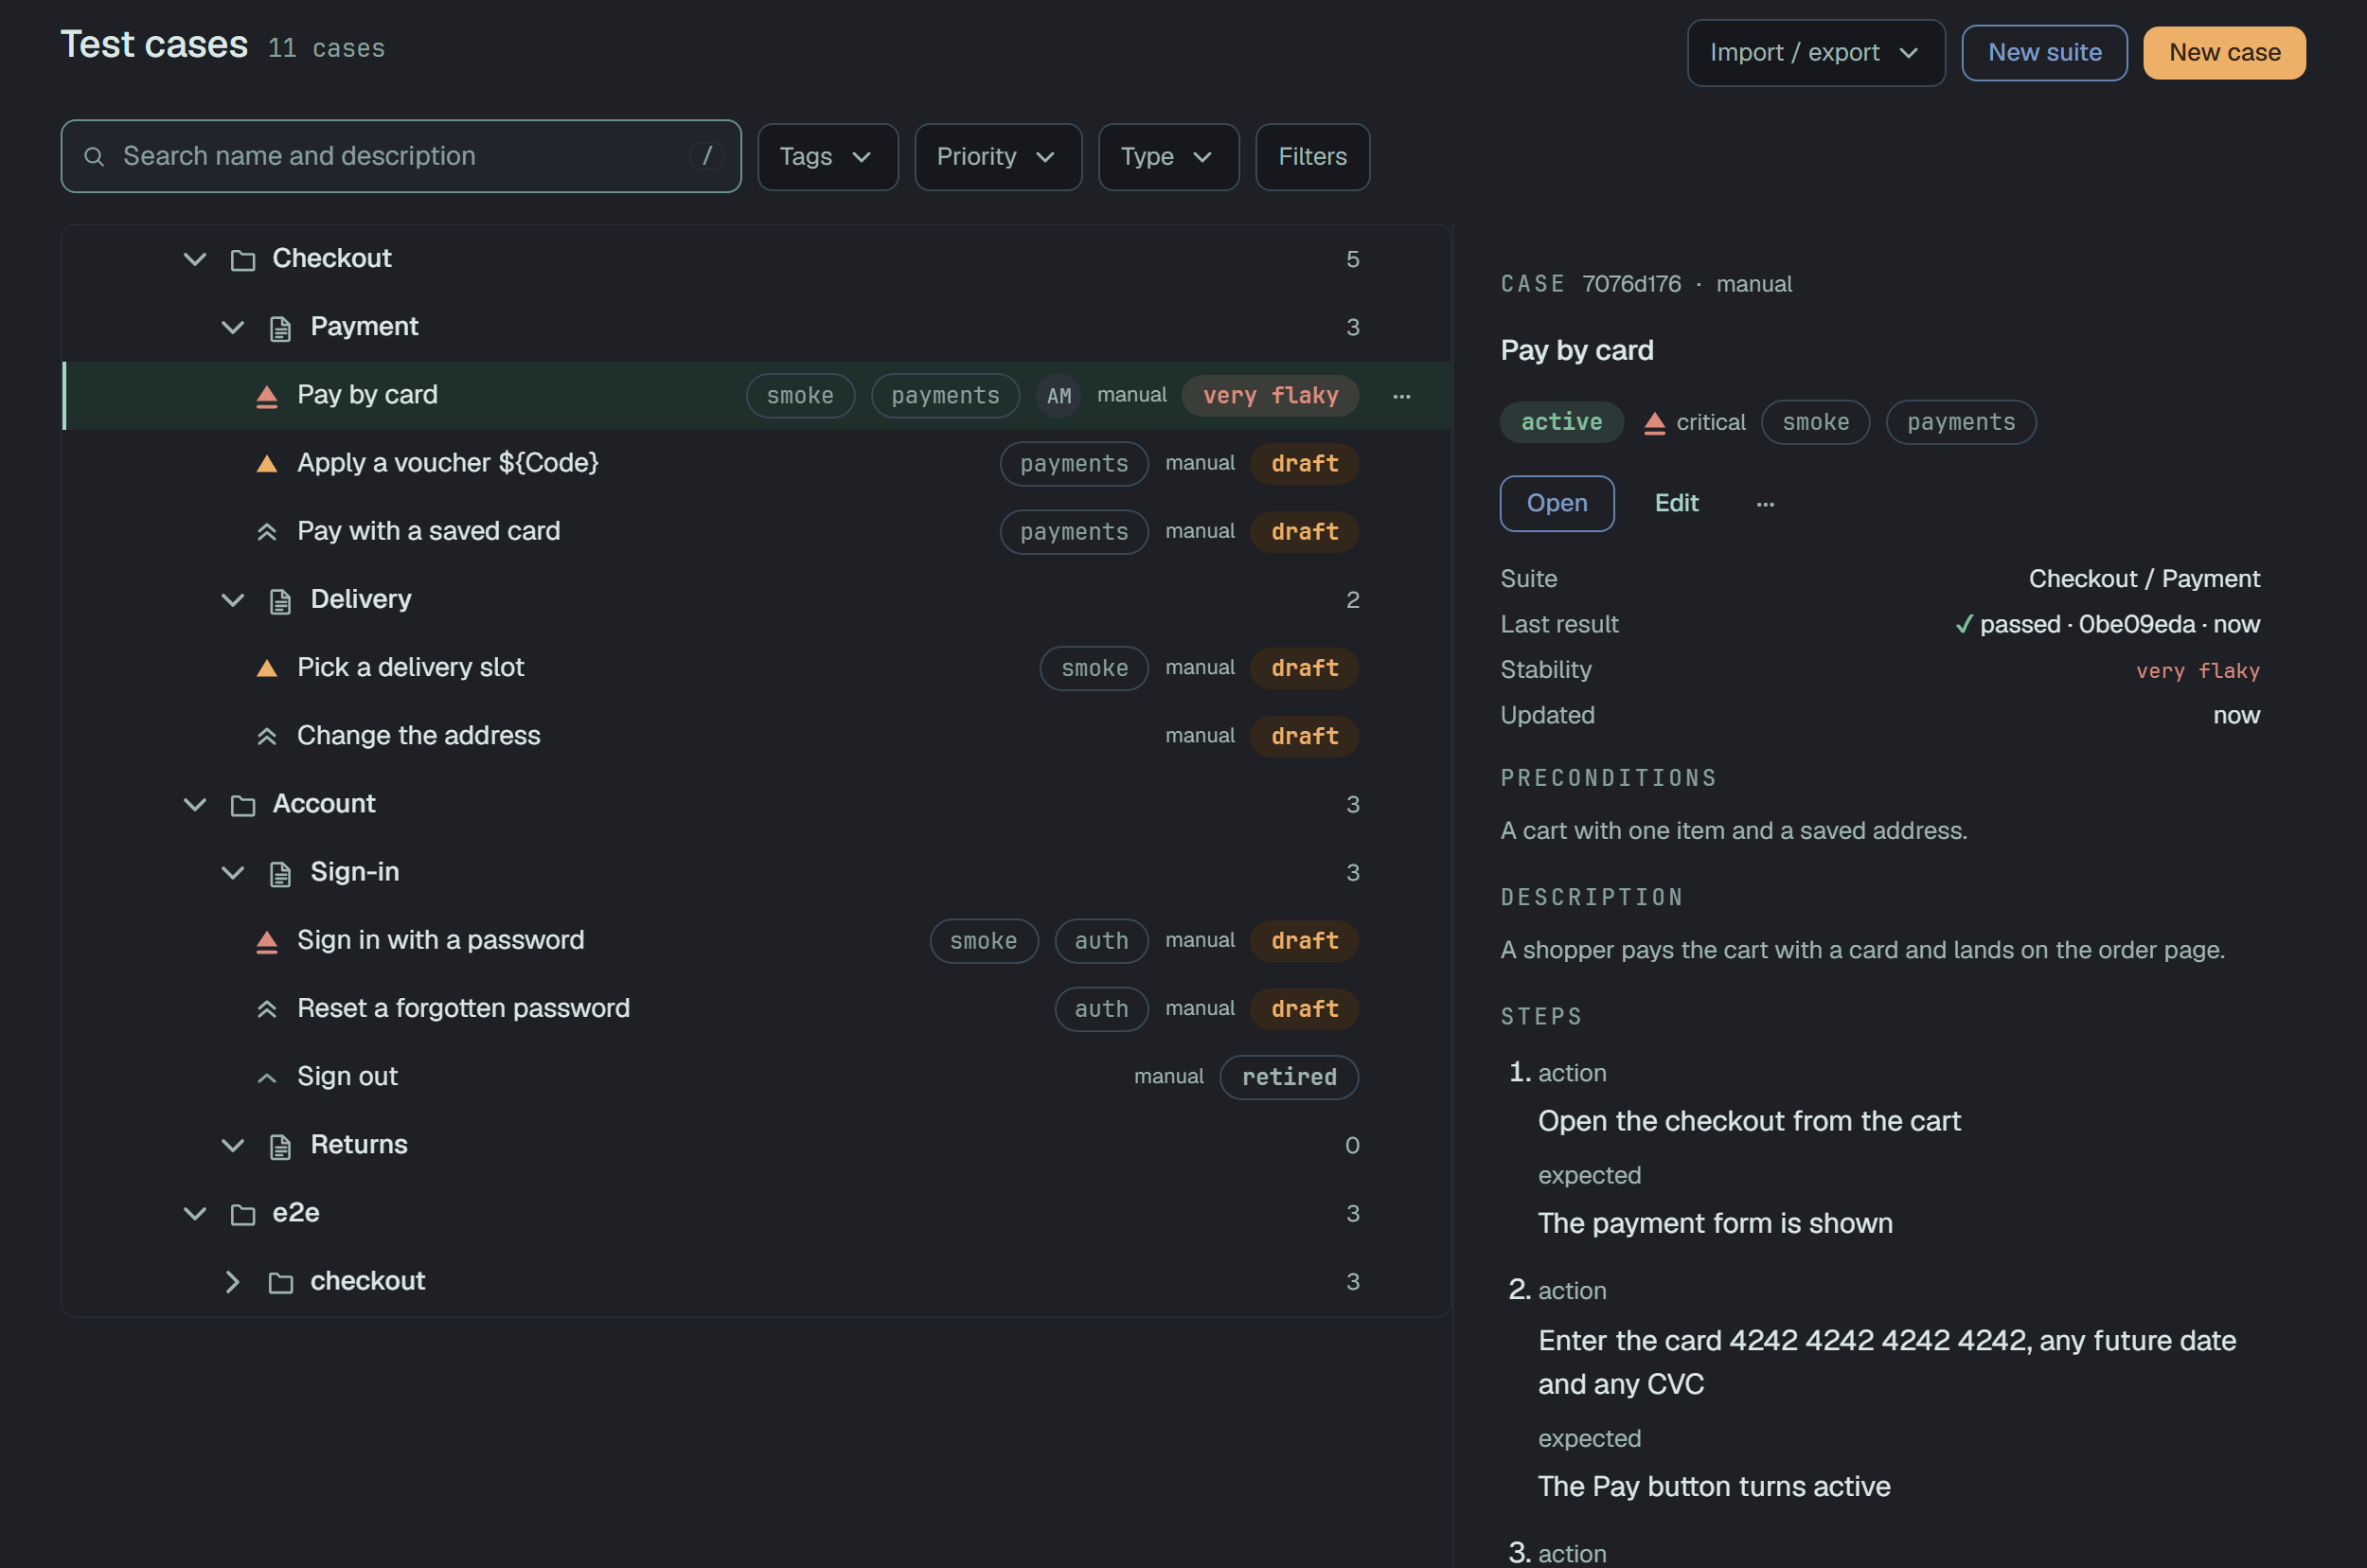Expand the lowercase checkout folder chevron
Image resolution: width=2367 pixels, height=1568 pixels.
pyautogui.click(x=233, y=1281)
